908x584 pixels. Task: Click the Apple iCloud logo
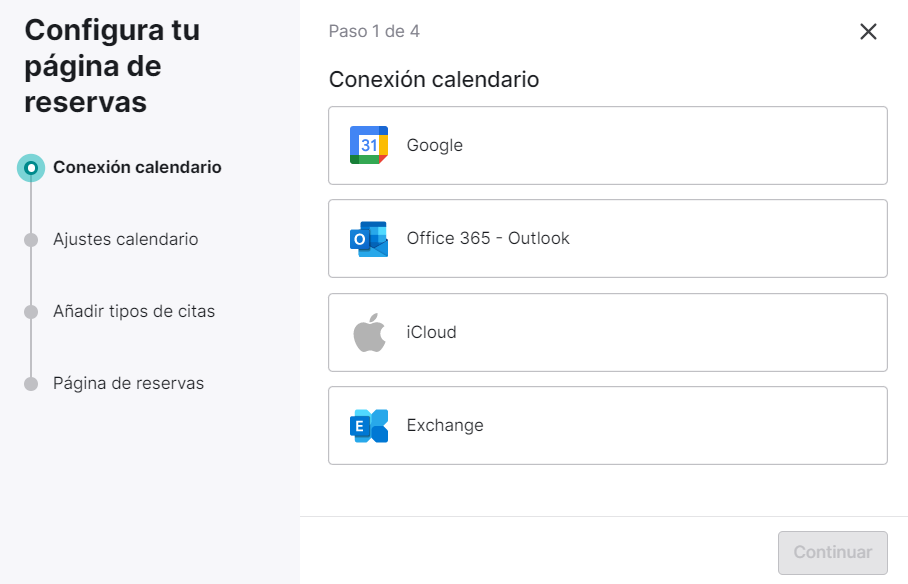pyautogui.click(x=369, y=333)
